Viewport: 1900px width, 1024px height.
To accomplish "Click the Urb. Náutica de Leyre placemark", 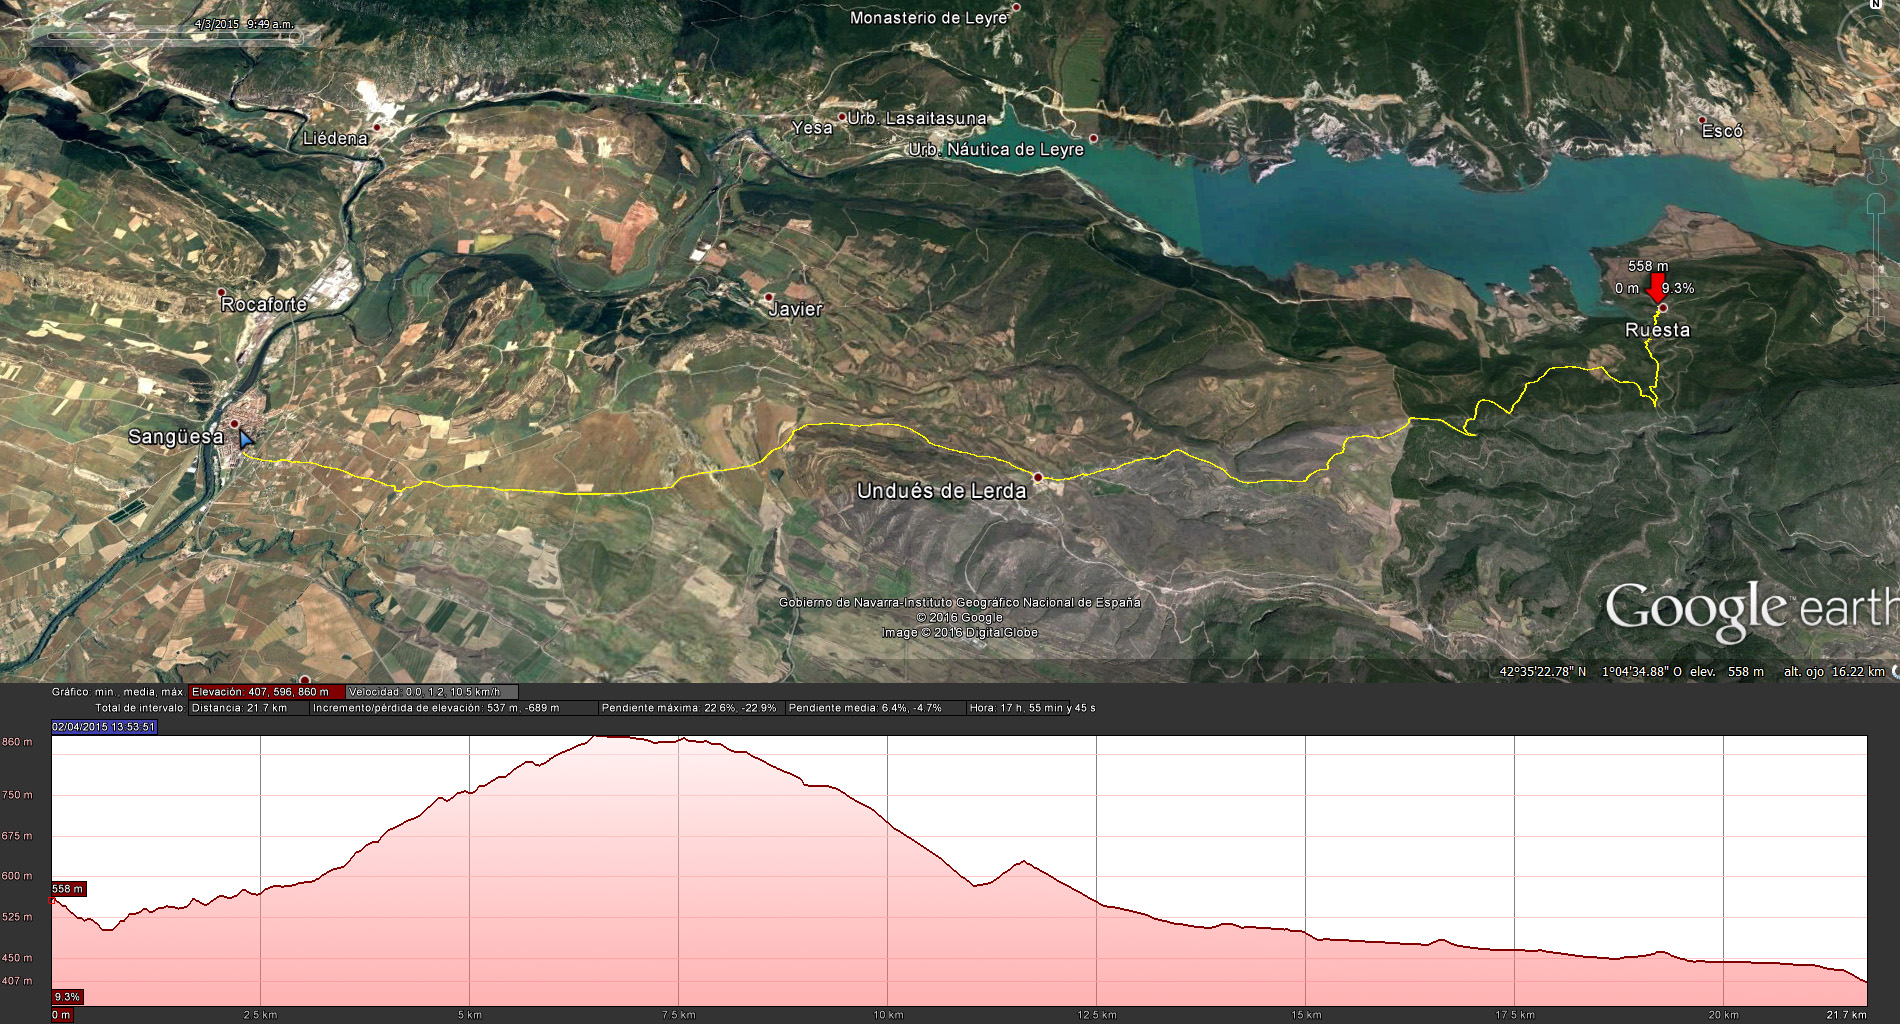I will point(1093,138).
